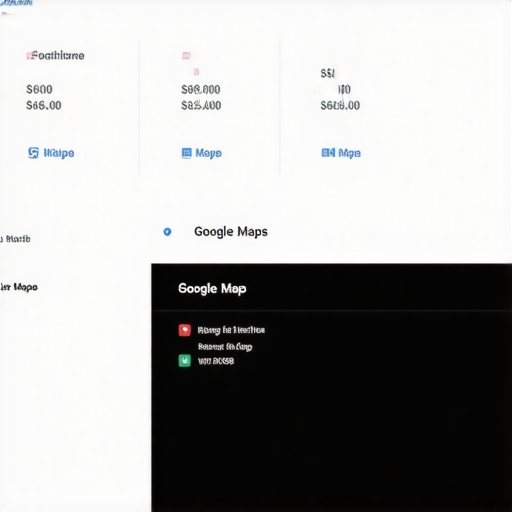Select text row beside green icon
Image resolution: width=512 pixels, height=512 pixels.
216,361
